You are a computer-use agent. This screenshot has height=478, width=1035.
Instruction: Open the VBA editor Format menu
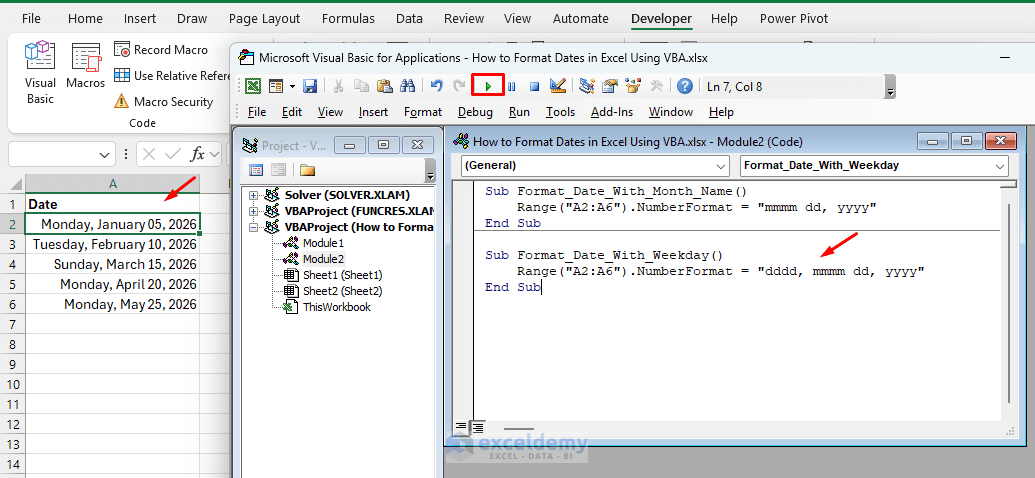point(423,112)
